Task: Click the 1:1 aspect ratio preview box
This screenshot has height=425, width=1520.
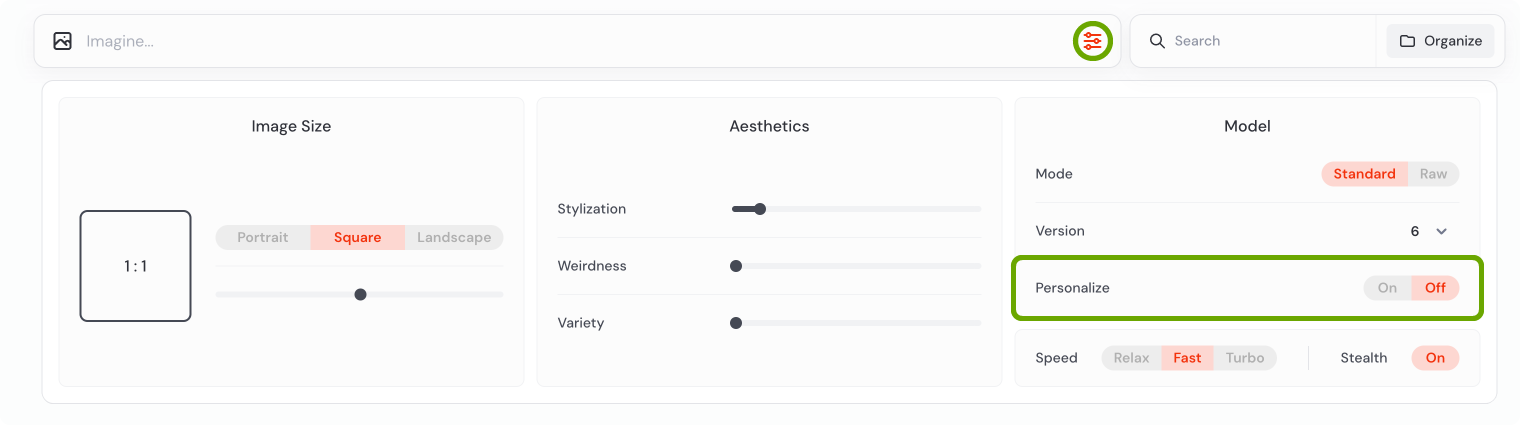Action: point(135,266)
